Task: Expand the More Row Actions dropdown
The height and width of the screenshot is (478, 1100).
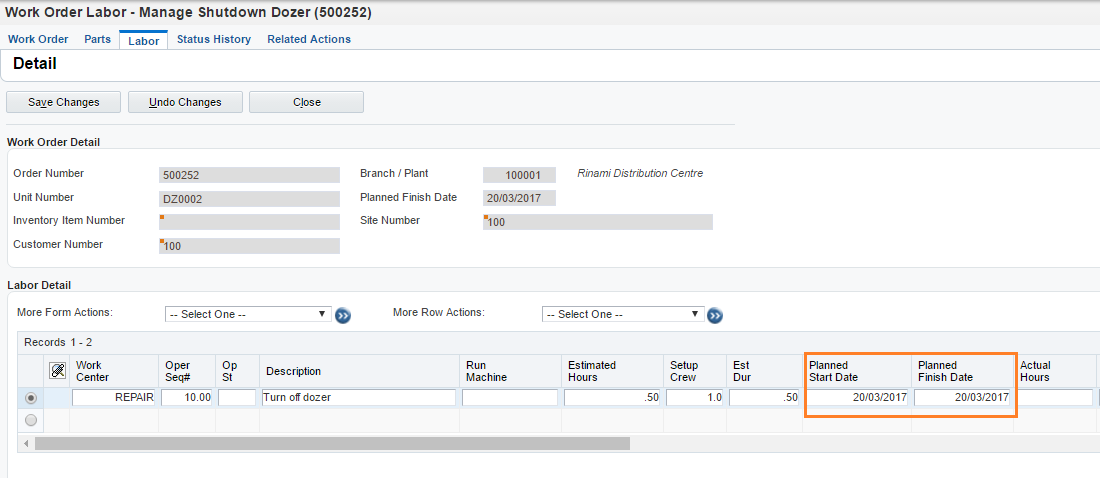Action: tap(622, 314)
